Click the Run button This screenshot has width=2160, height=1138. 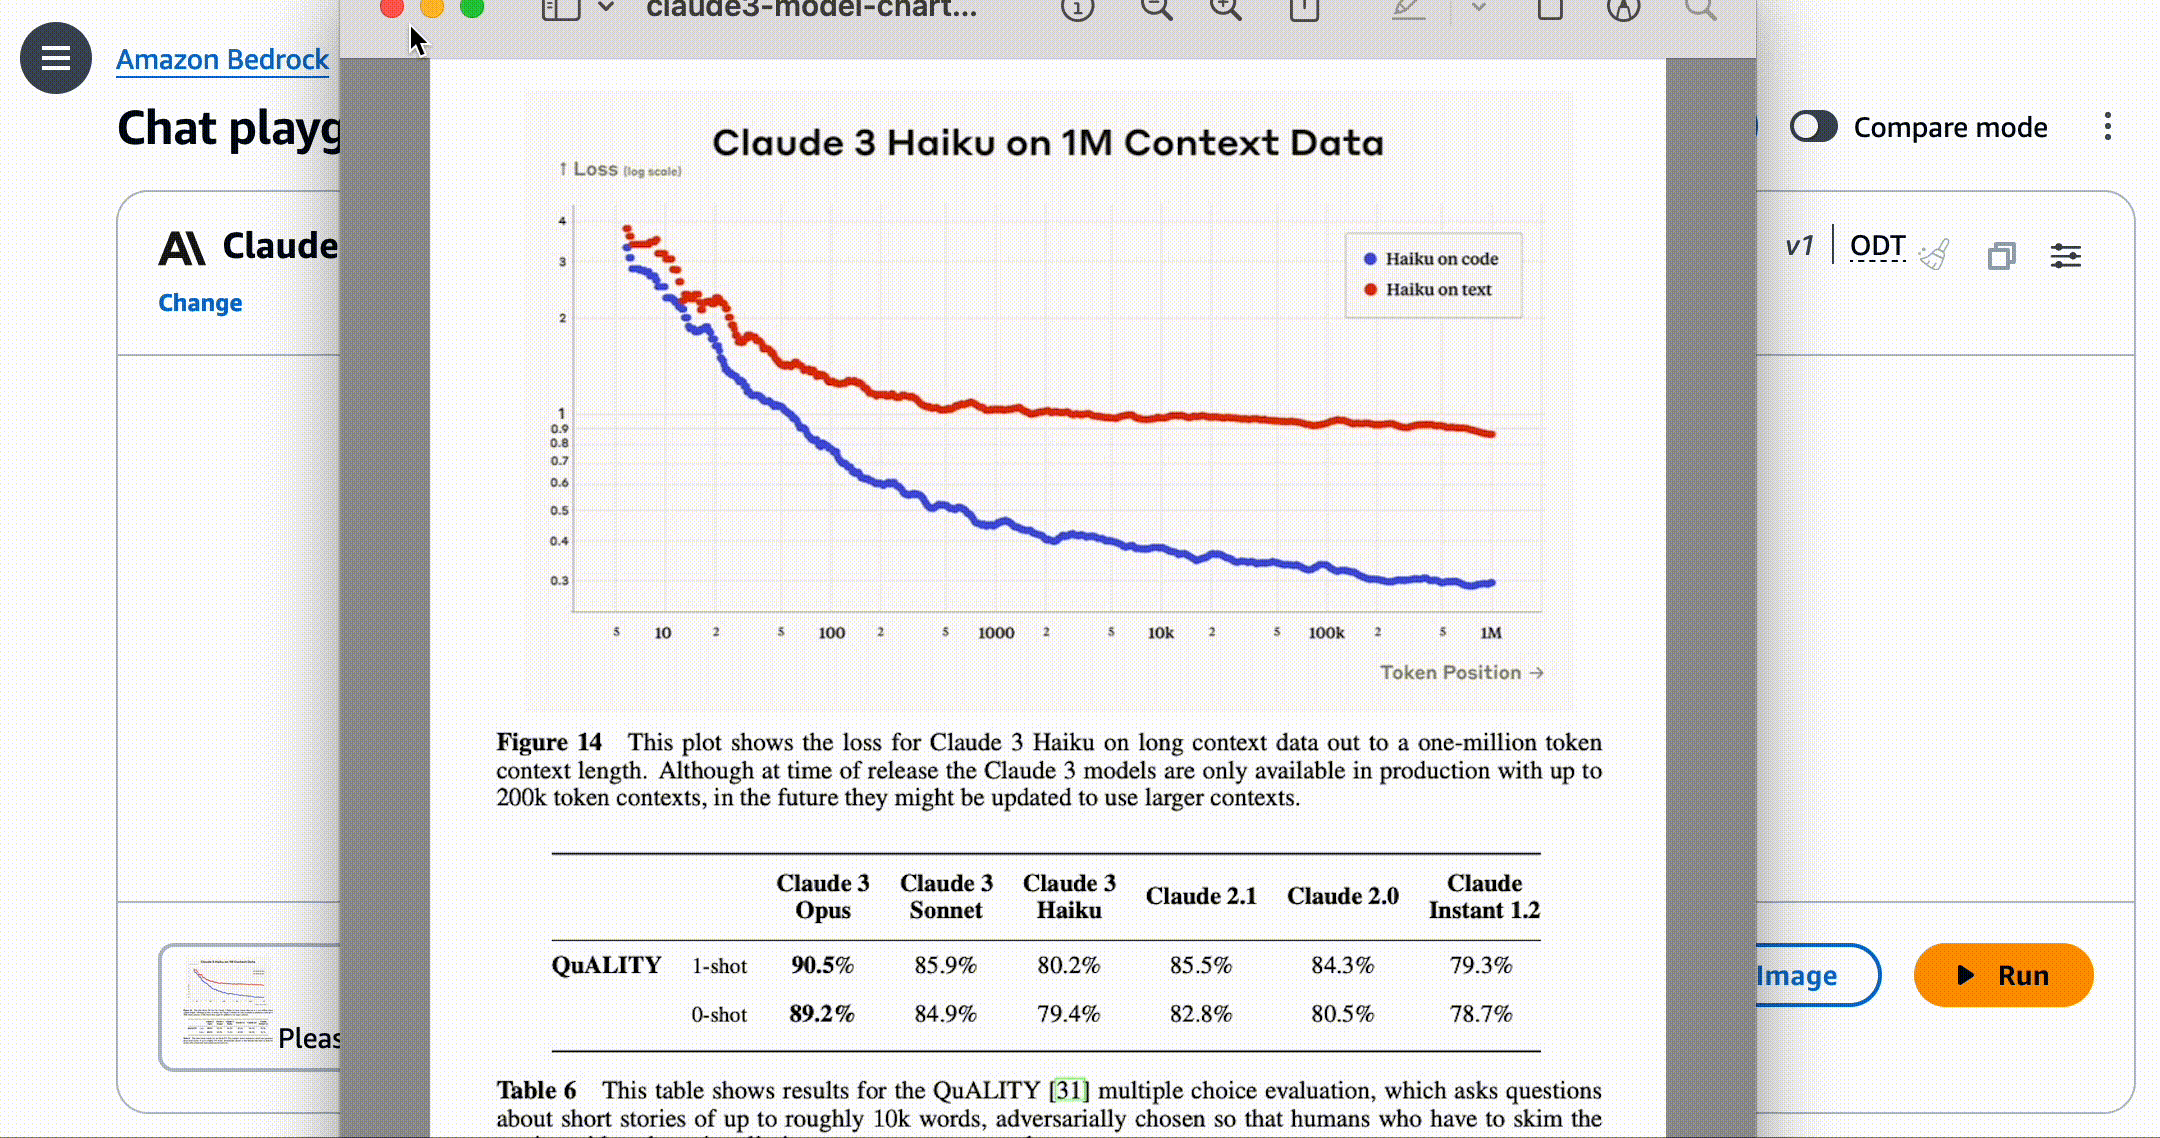click(2001, 975)
